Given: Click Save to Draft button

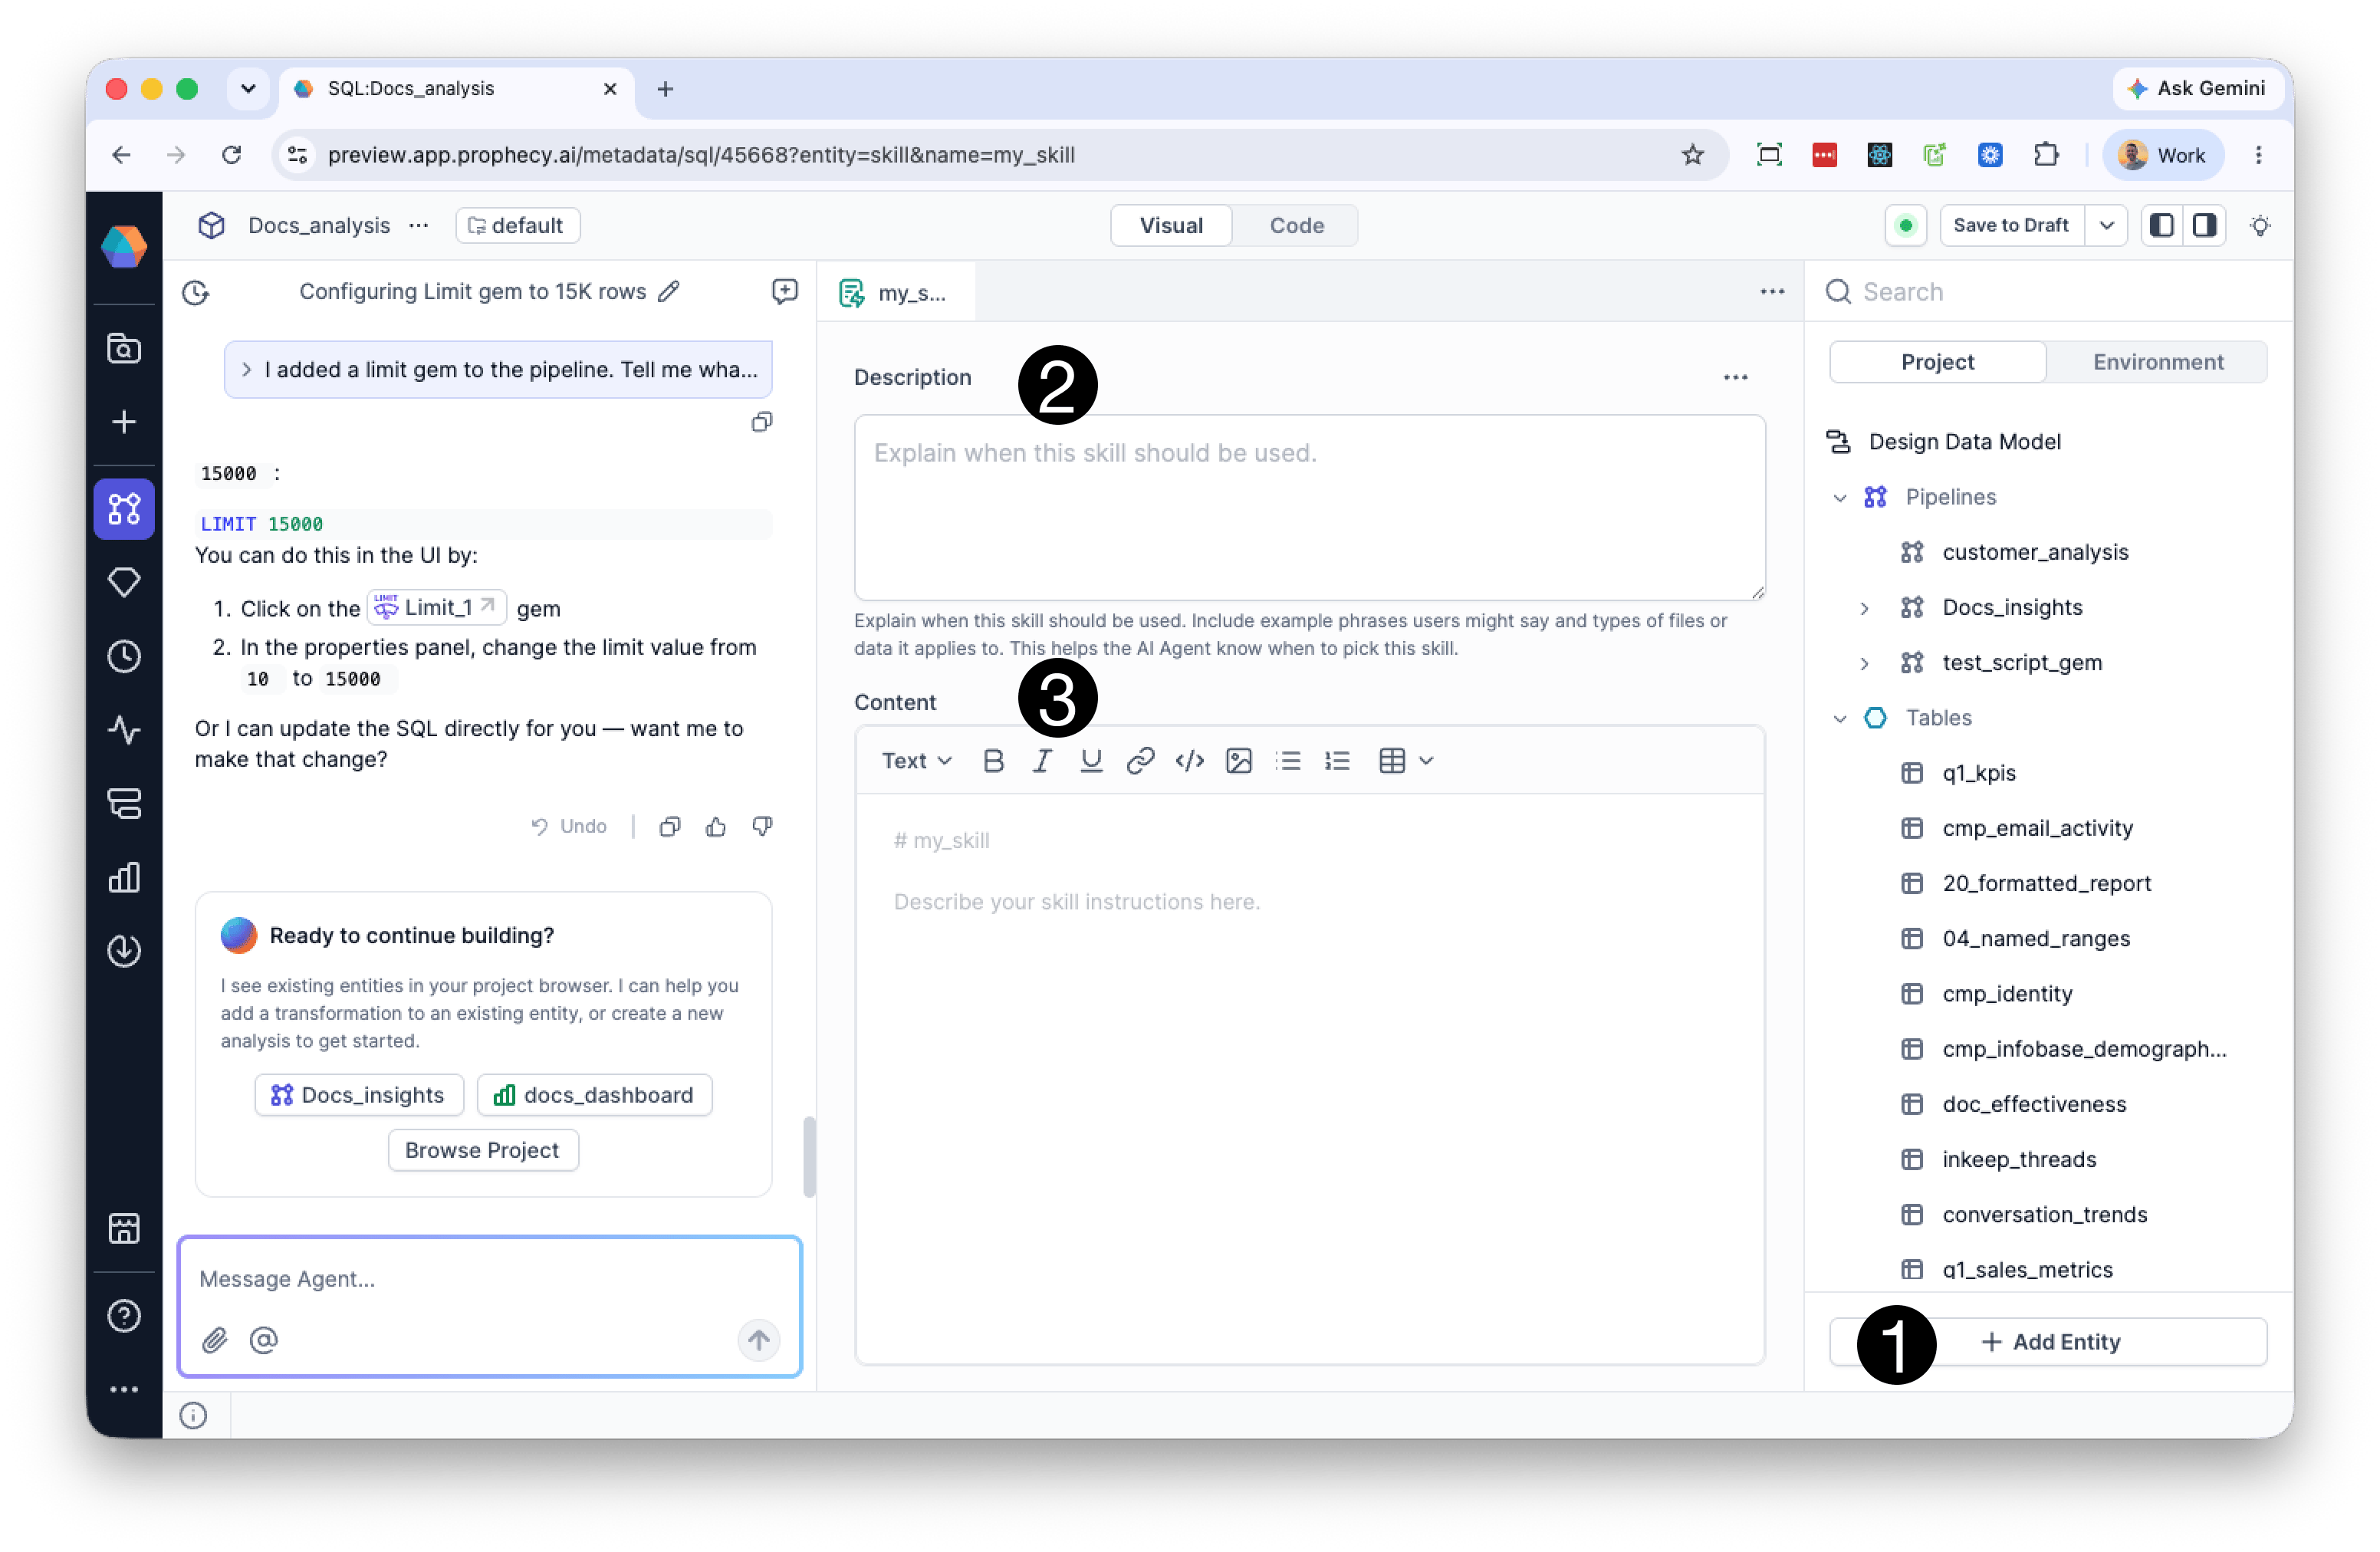Looking at the screenshot, I should click(x=2011, y=225).
